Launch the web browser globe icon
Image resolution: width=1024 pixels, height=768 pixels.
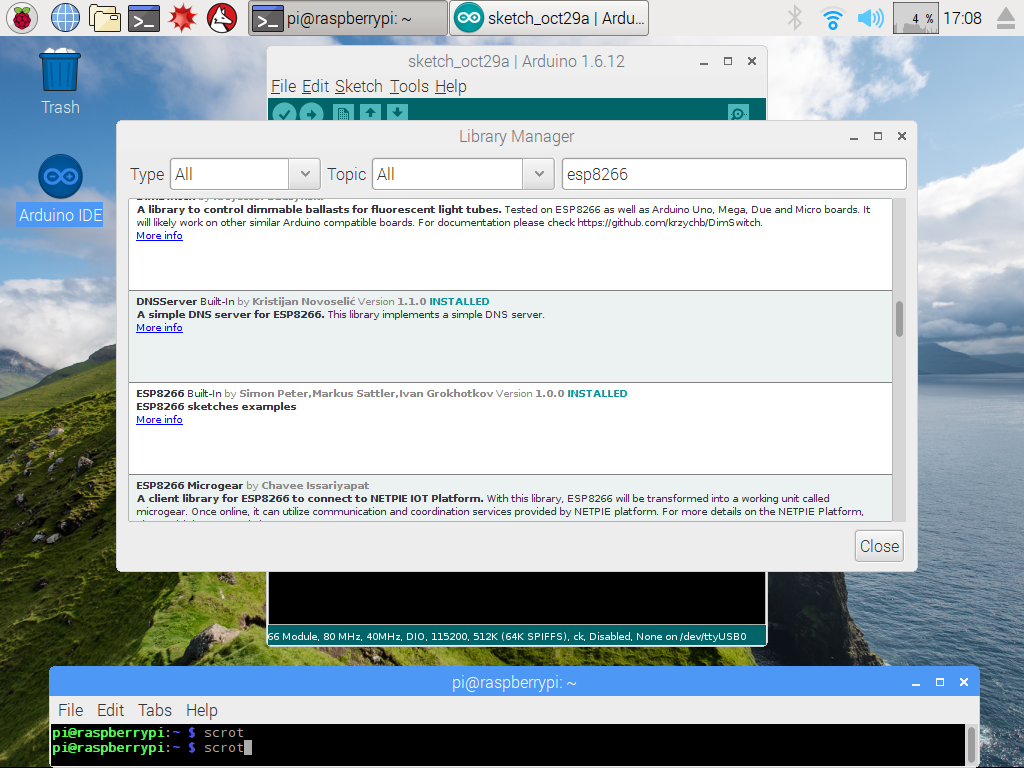65,17
